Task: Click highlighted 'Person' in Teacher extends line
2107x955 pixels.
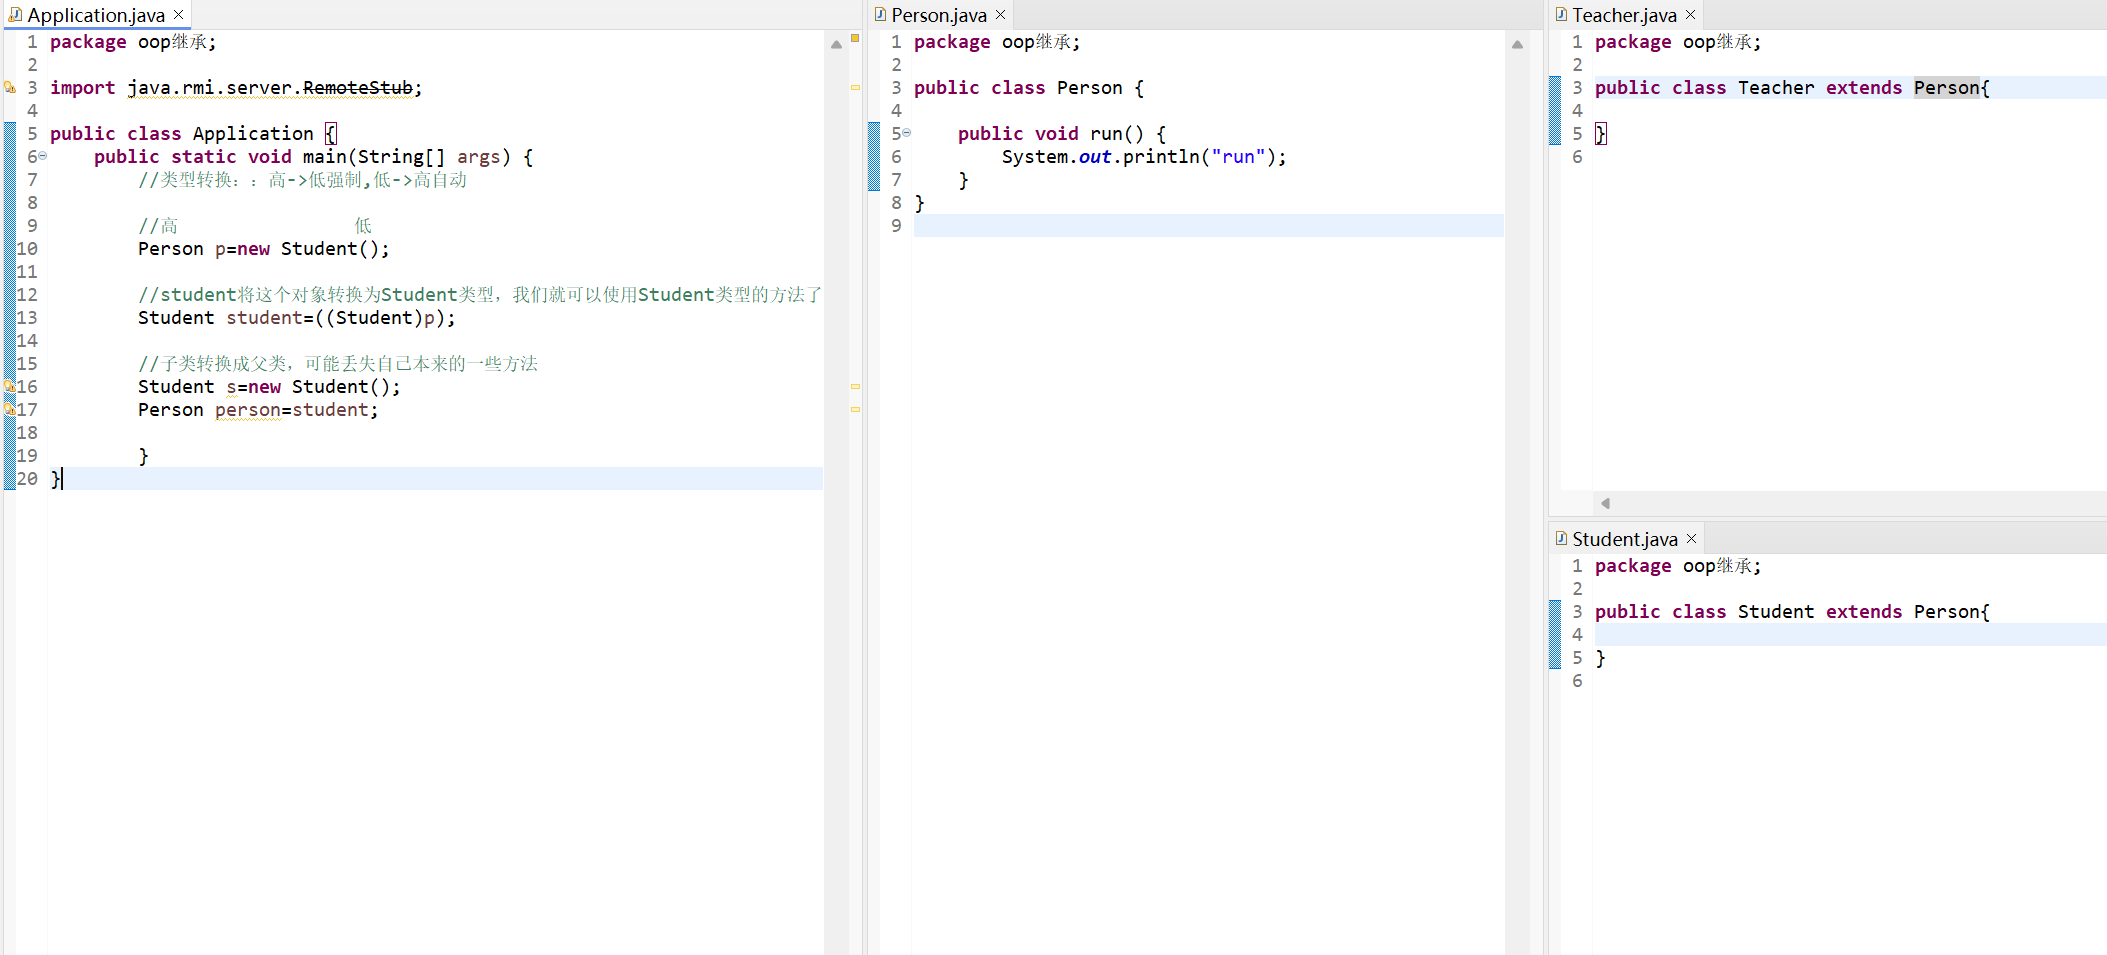Action: [1947, 88]
